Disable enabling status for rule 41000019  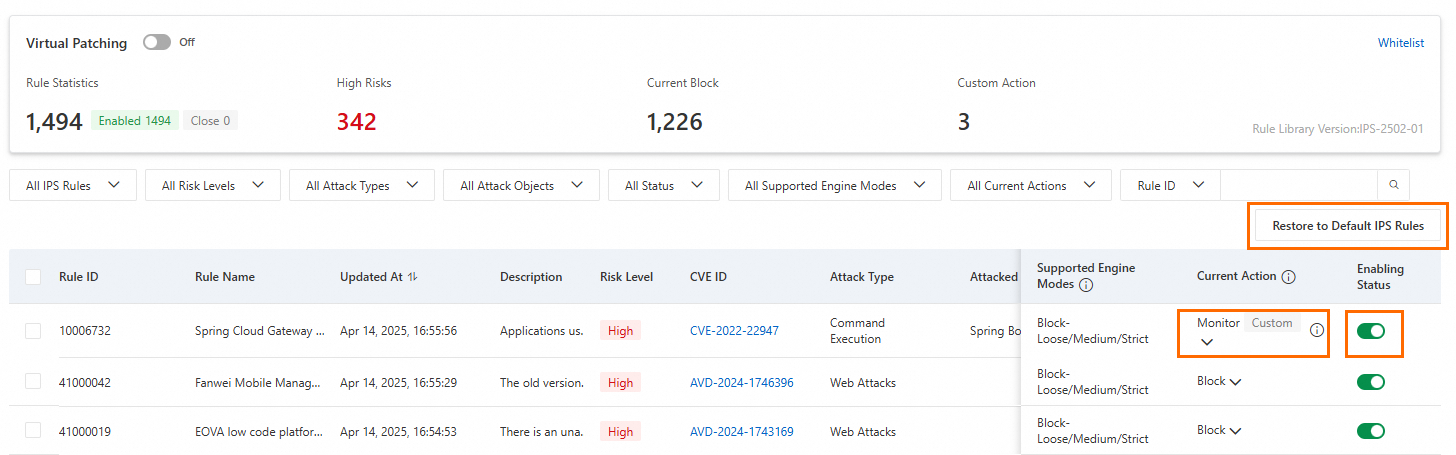(1371, 431)
